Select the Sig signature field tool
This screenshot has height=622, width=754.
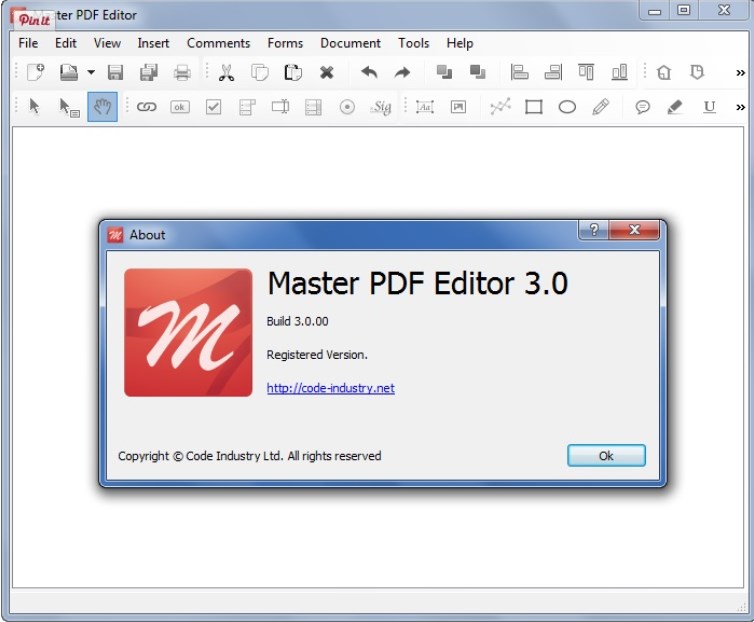381,107
